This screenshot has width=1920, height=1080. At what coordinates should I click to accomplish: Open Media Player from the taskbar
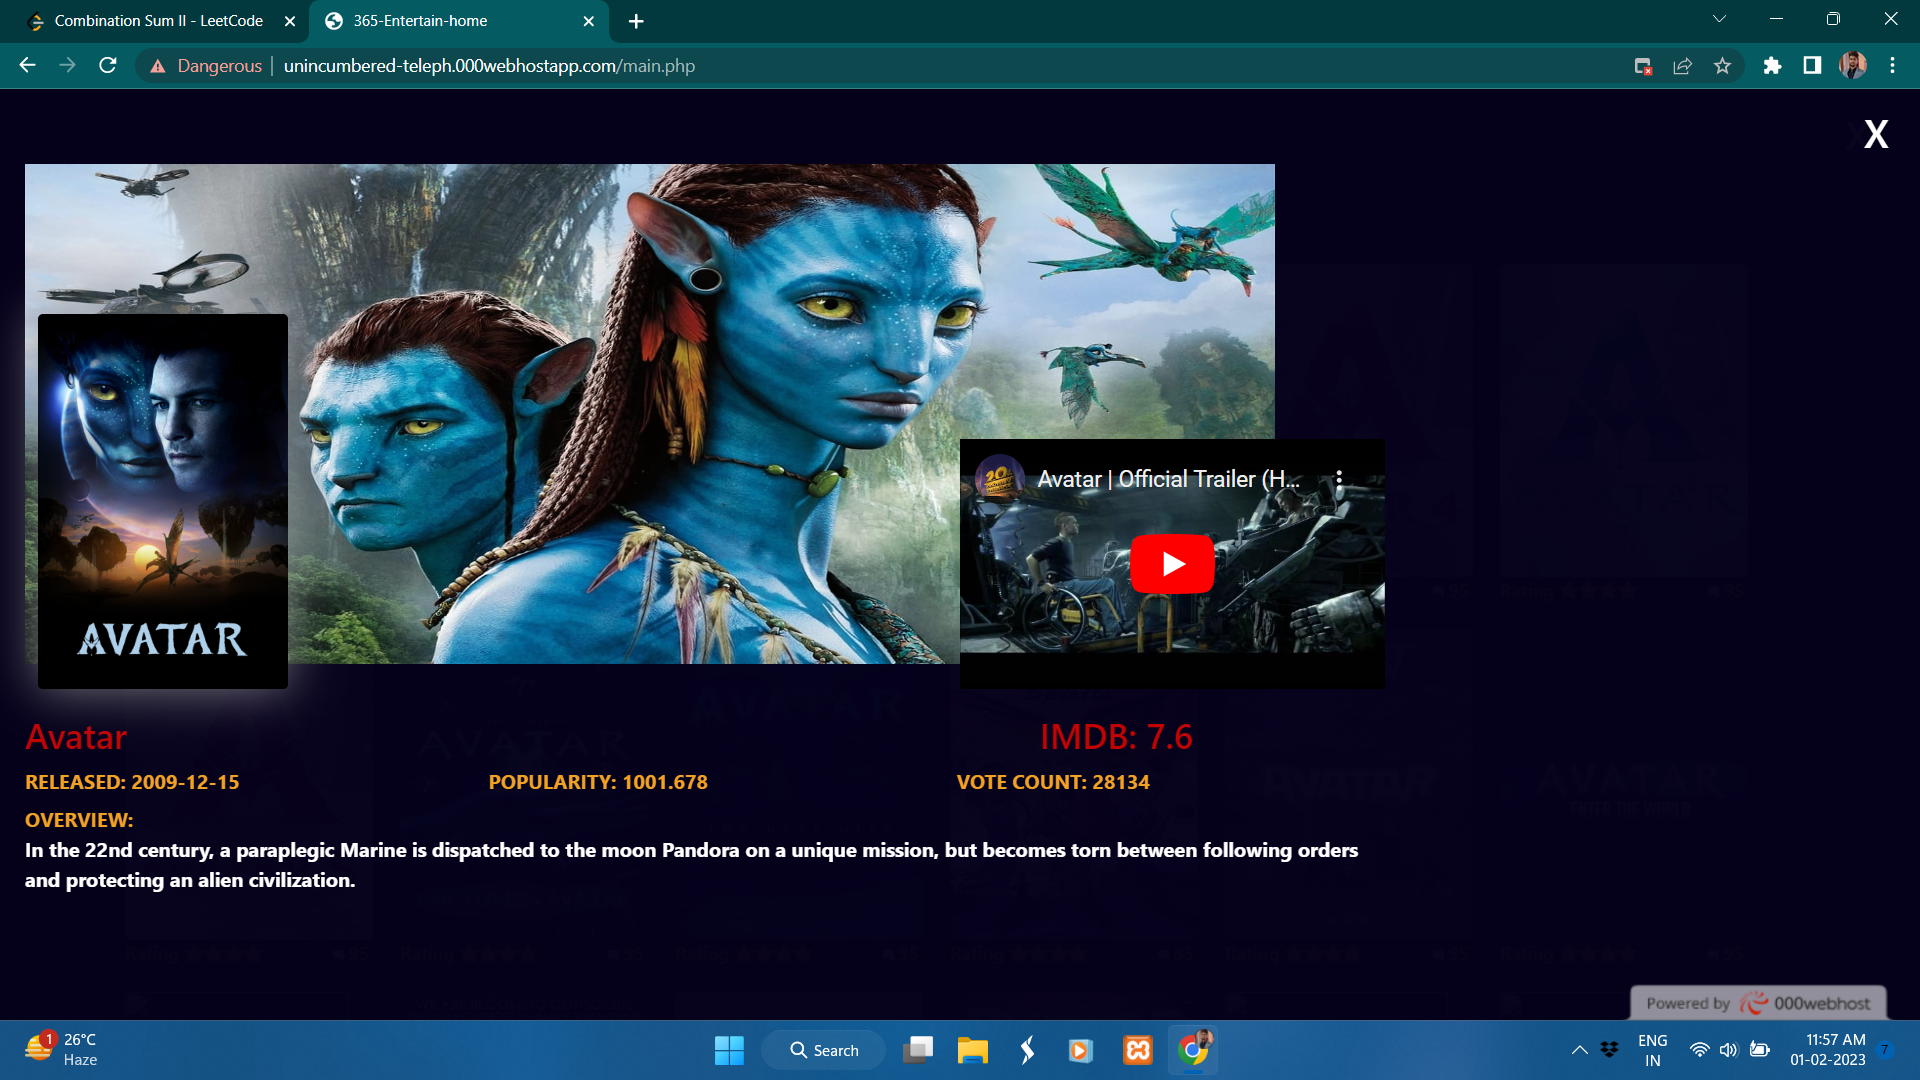tap(1080, 1050)
